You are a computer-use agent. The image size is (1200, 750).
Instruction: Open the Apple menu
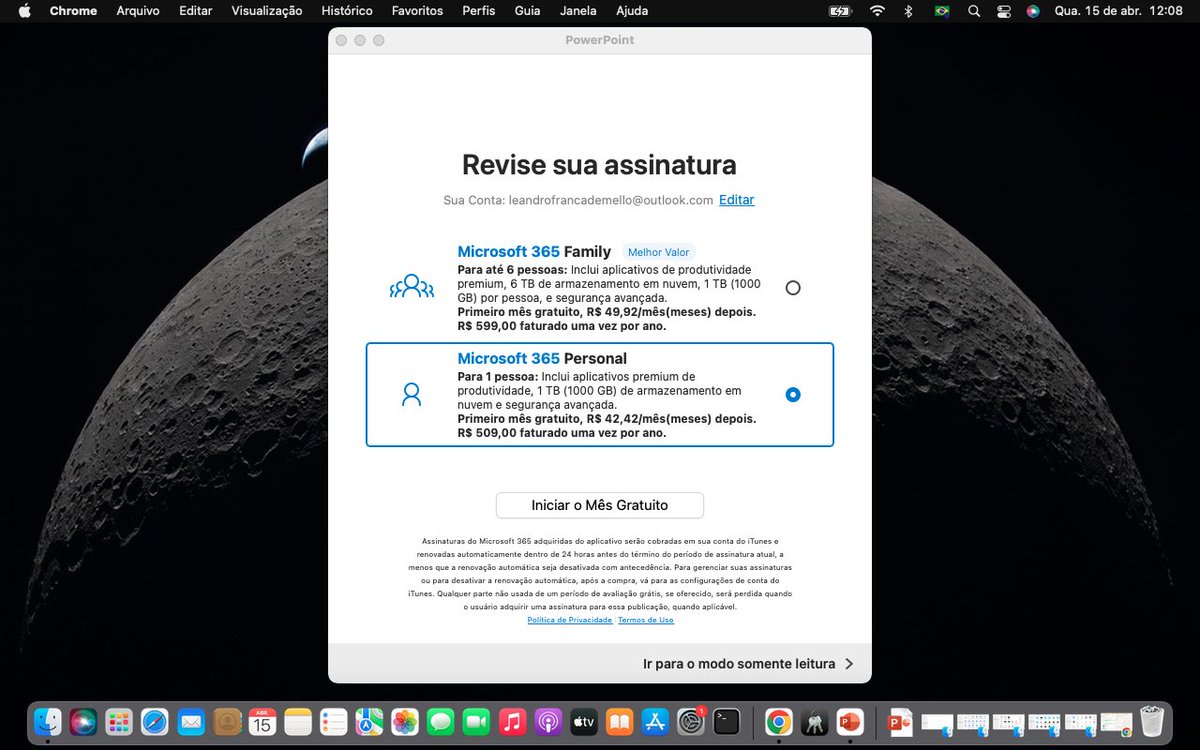(x=25, y=11)
